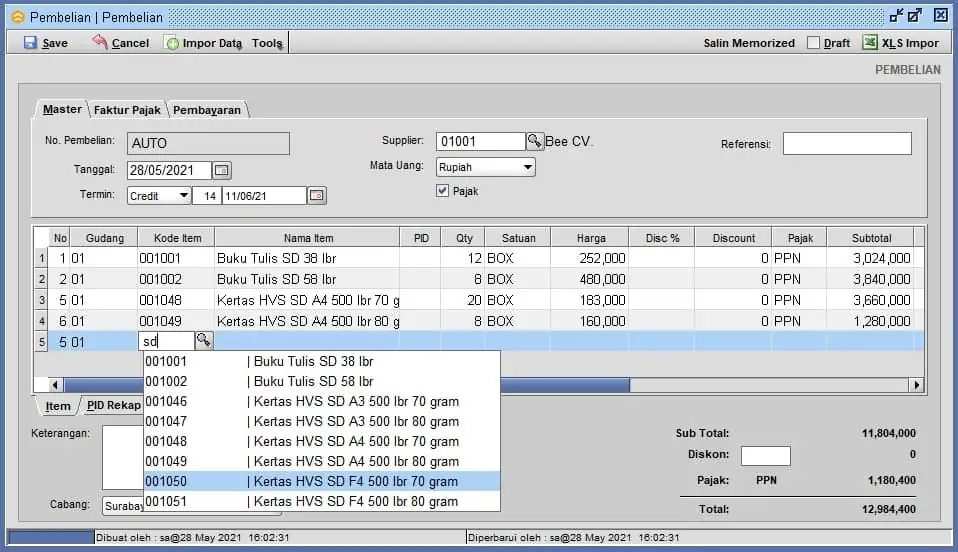958x552 pixels.
Task: Switch to the Faktur Pajak tab
Action: pos(127,110)
